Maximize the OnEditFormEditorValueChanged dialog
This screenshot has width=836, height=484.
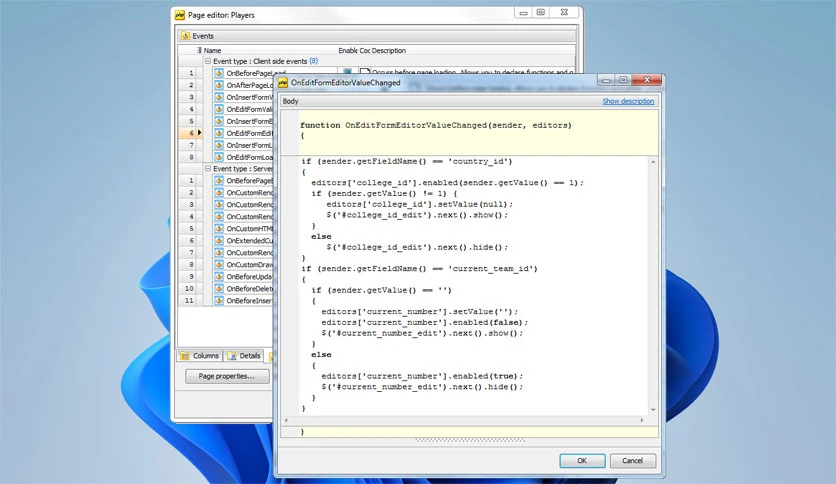623,80
